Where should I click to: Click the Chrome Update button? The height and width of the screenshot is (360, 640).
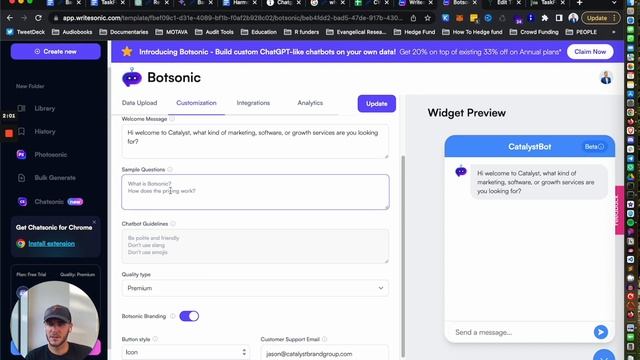coord(600,18)
